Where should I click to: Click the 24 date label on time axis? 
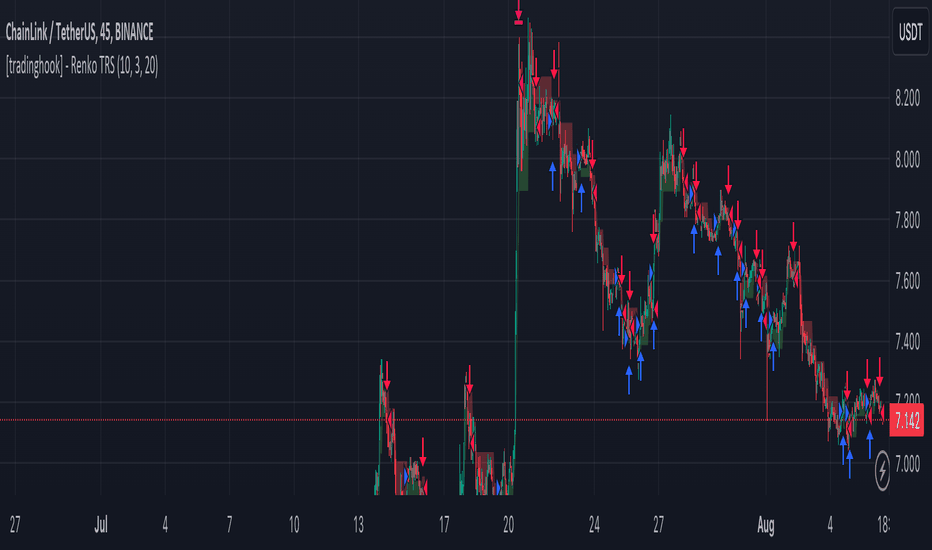point(594,525)
